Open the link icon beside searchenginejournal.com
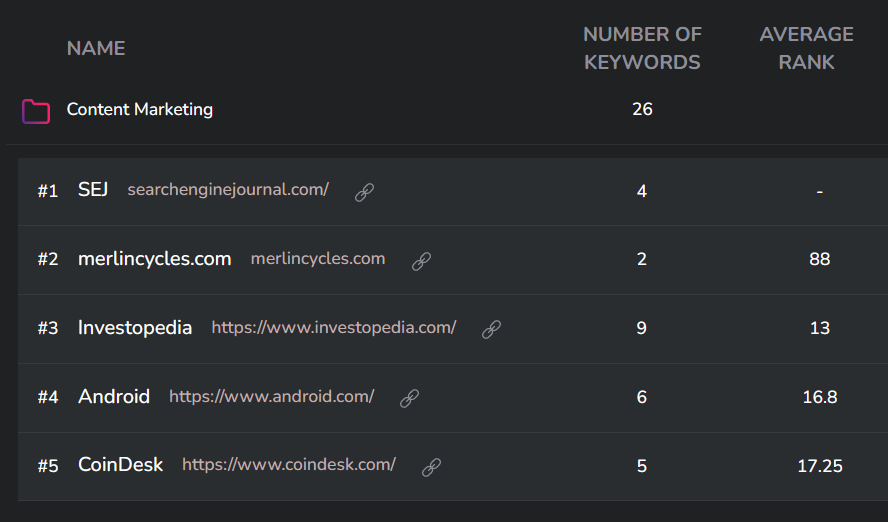 click(364, 192)
